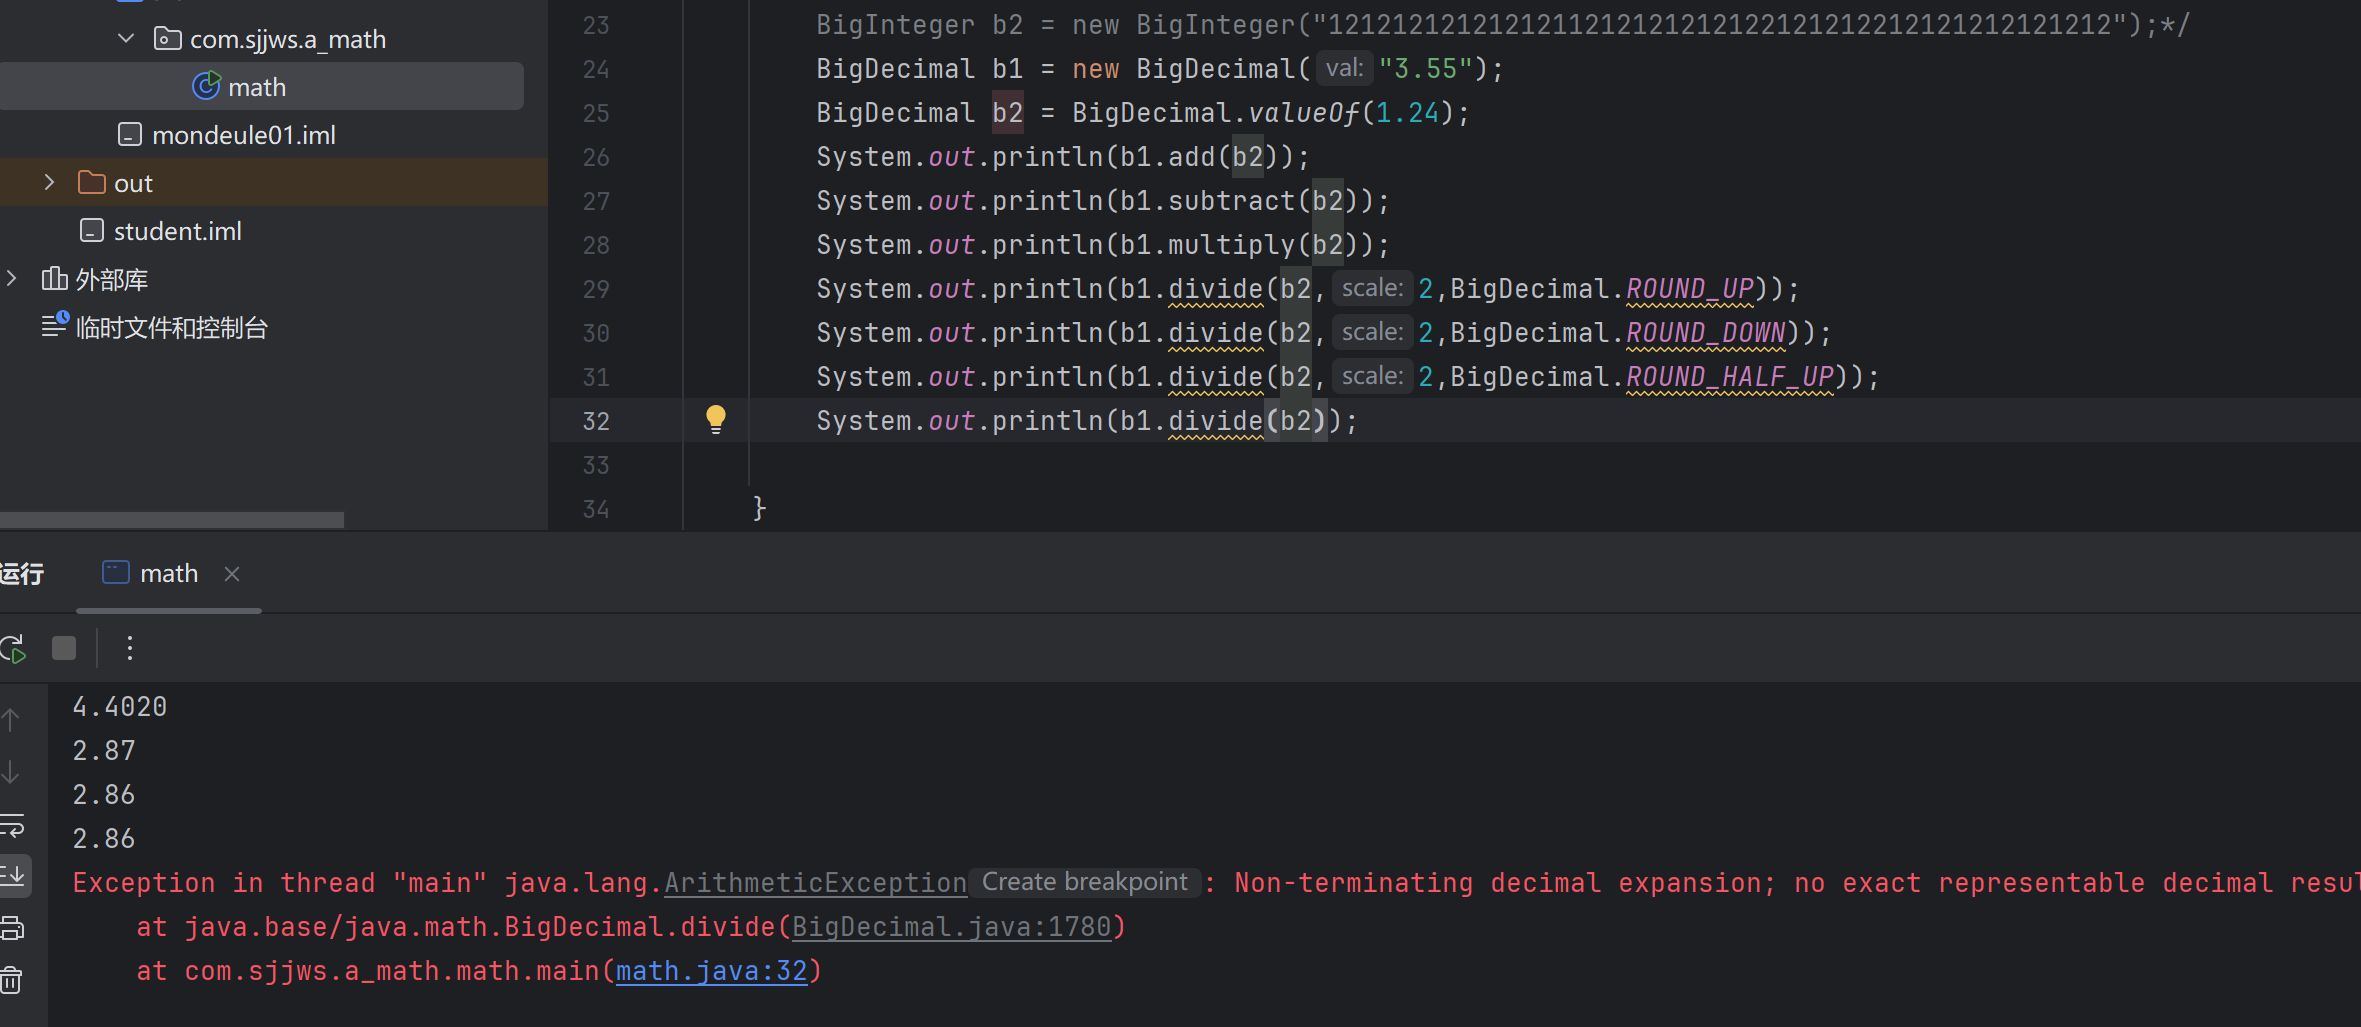The width and height of the screenshot is (2361, 1027).
Task: Open the BigDecimal.java:1780 link
Action: tap(951, 927)
